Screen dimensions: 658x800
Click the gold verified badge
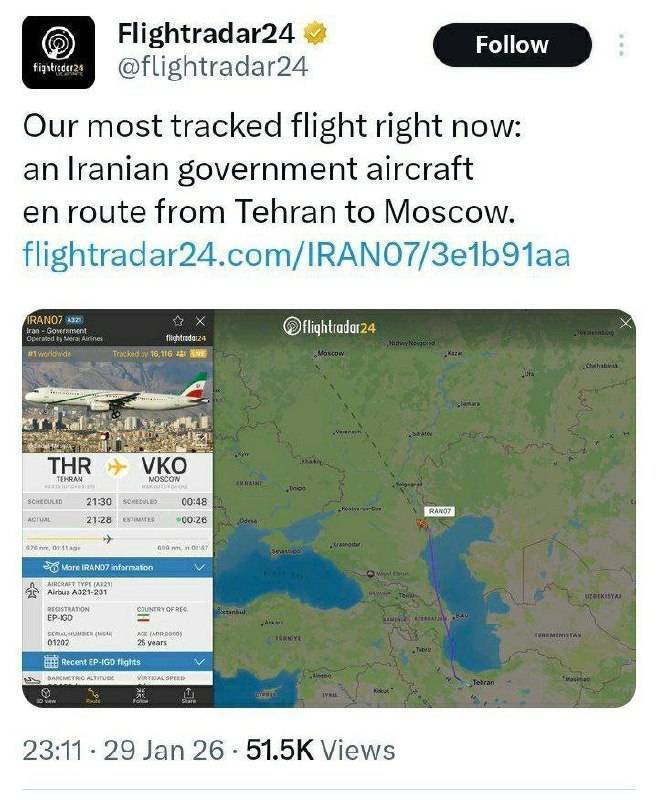point(315,33)
